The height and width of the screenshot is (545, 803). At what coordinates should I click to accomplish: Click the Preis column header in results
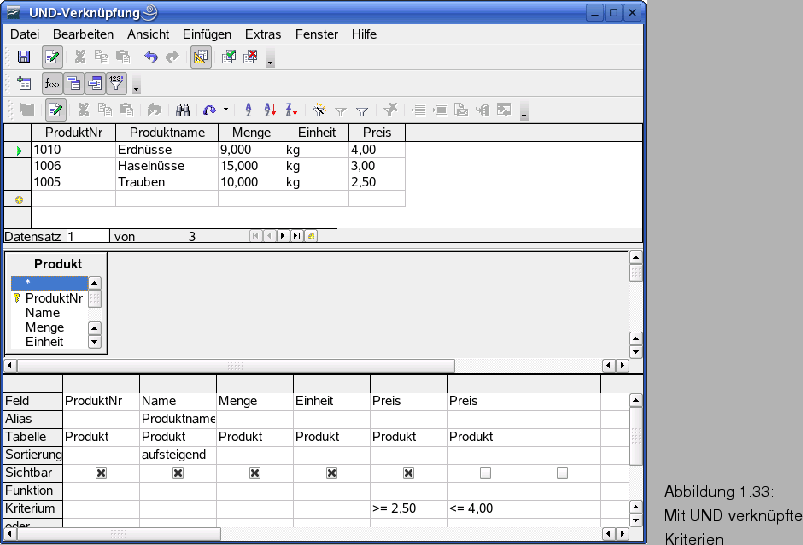pos(376,132)
